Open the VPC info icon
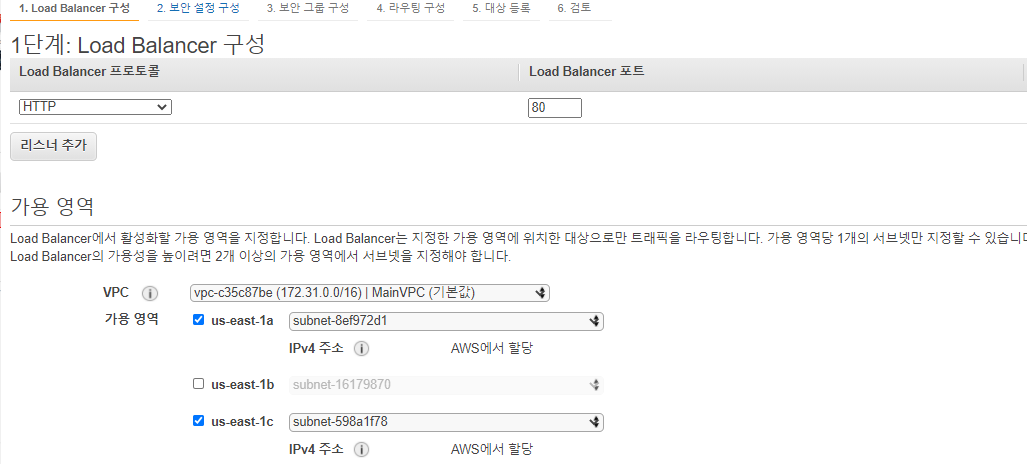Viewport: 1027px width, 464px height. (150, 293)
